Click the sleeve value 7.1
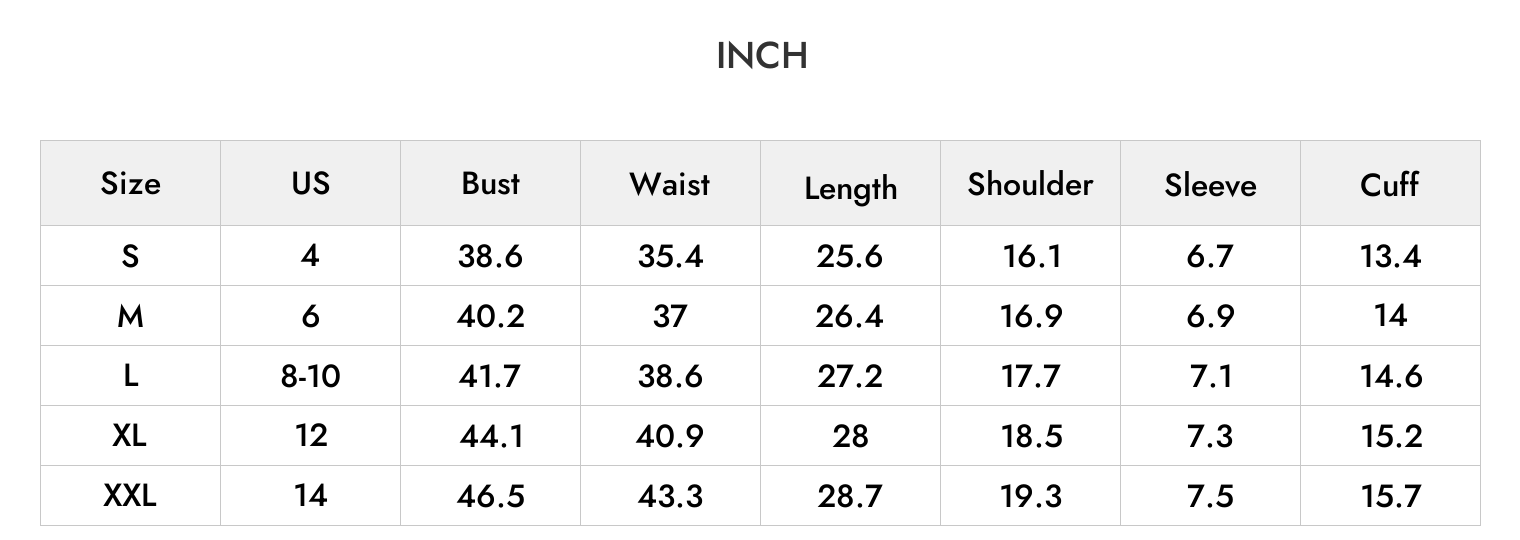Viewport: 1520px width, 540px height. click(x=1210, y=376)
